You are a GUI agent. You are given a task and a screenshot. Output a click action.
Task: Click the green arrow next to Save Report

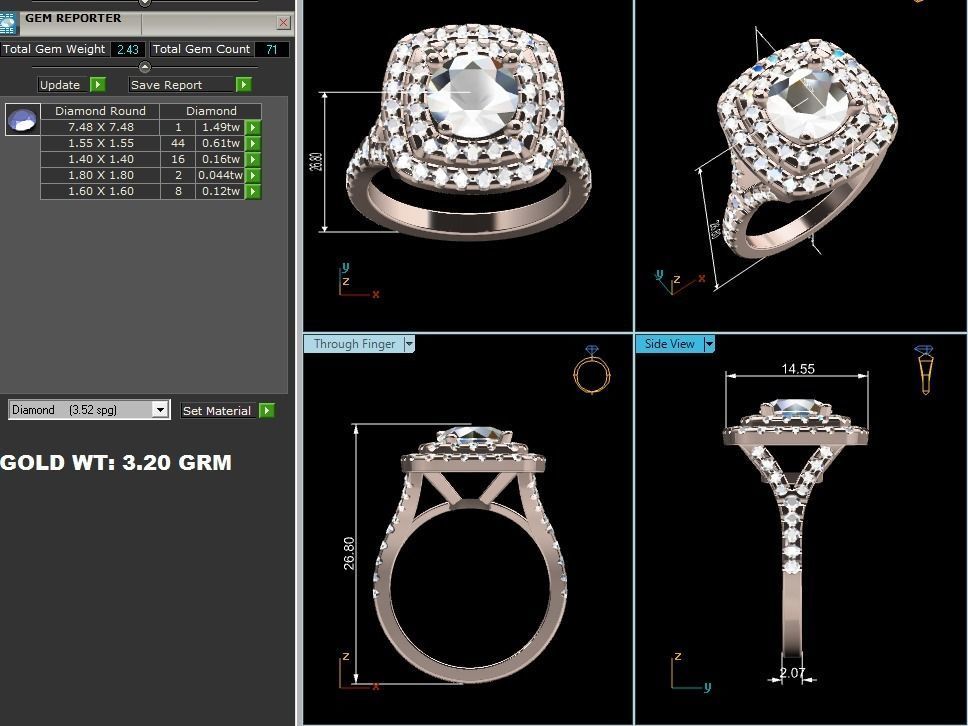point(244,85)
